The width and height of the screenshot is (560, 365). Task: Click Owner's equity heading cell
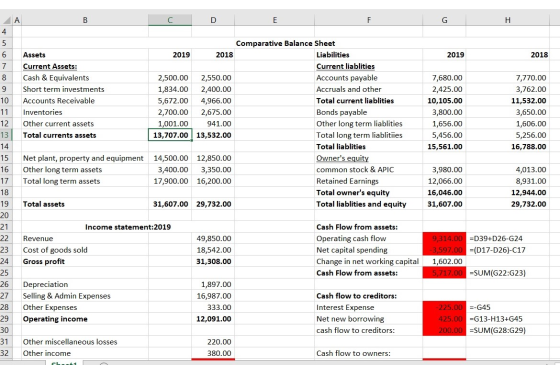pos(369,158)
